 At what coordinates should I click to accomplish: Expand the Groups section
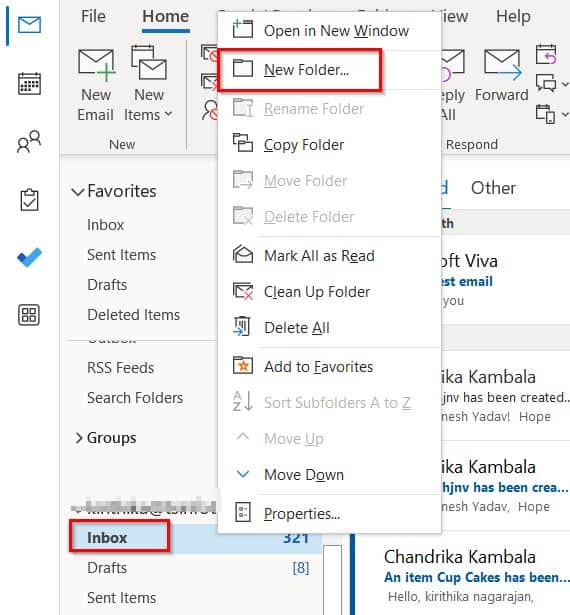coord(79,438)
